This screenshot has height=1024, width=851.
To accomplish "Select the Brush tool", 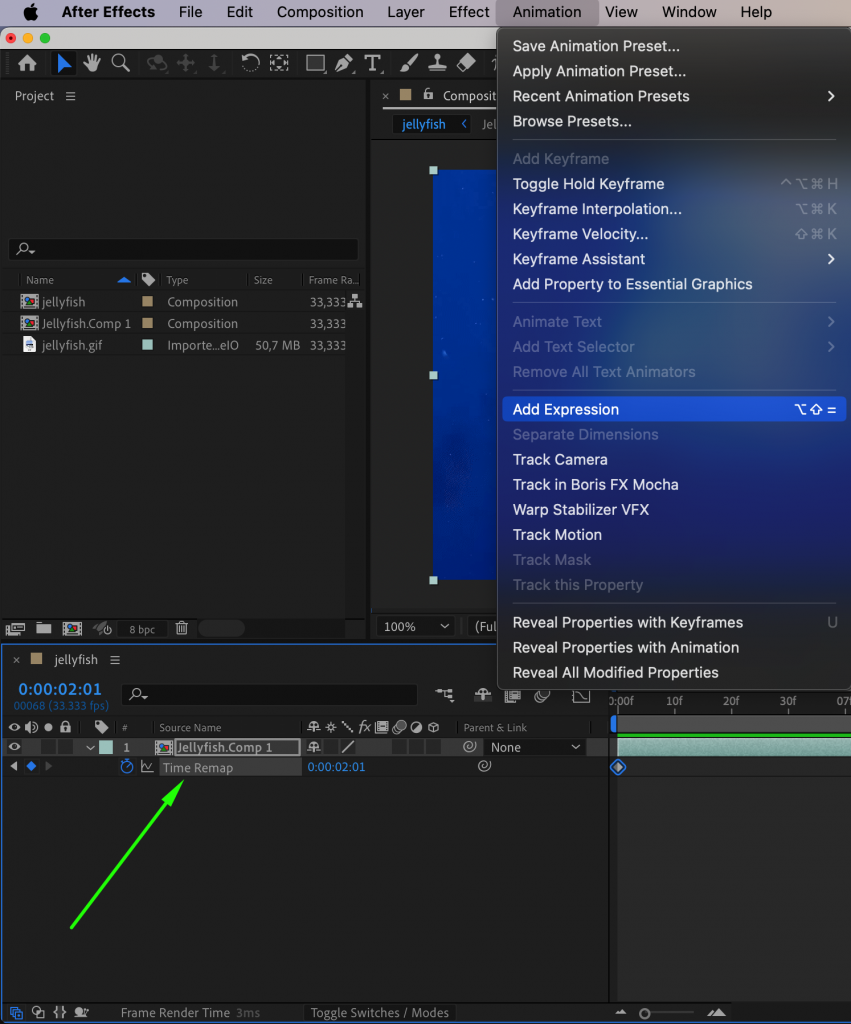I will 409,63.
